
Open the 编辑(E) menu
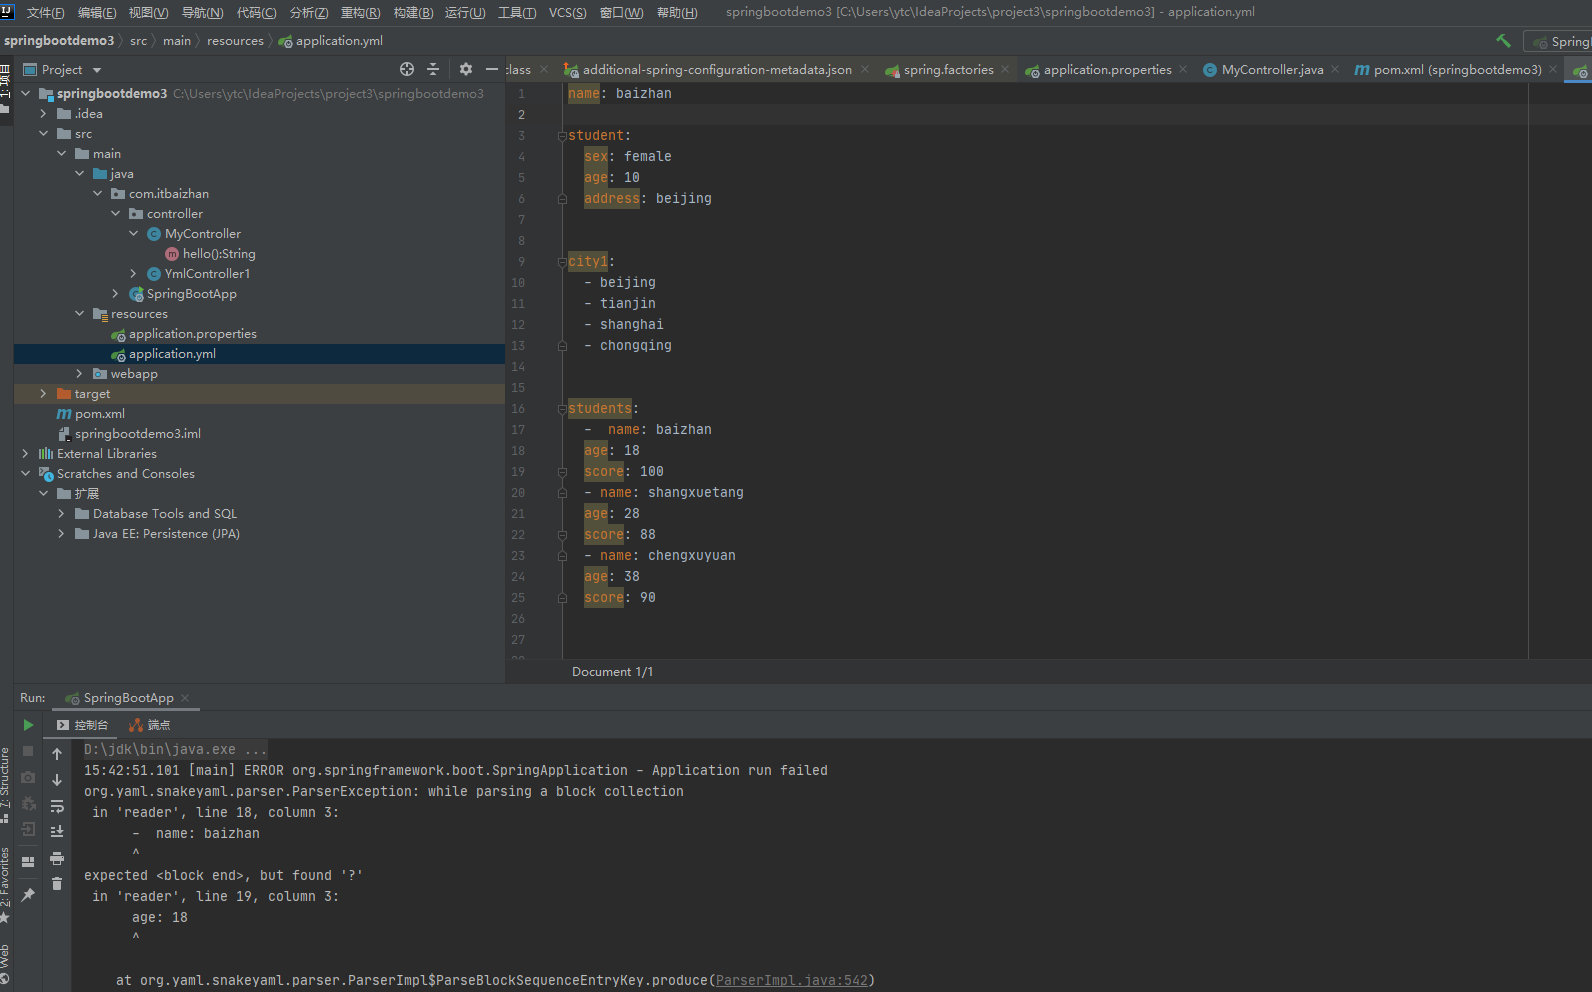[x=97, y=13]
